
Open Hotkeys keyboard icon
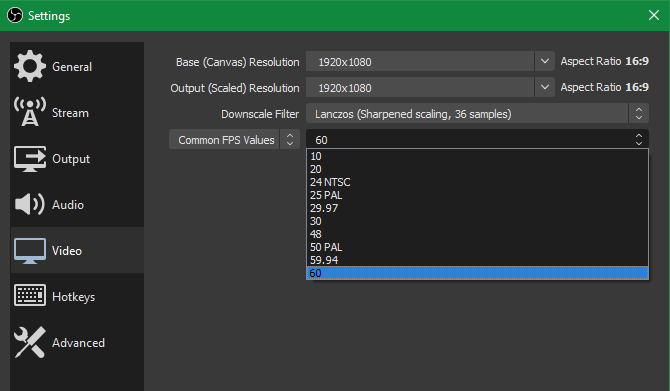(x=29, y=295)
